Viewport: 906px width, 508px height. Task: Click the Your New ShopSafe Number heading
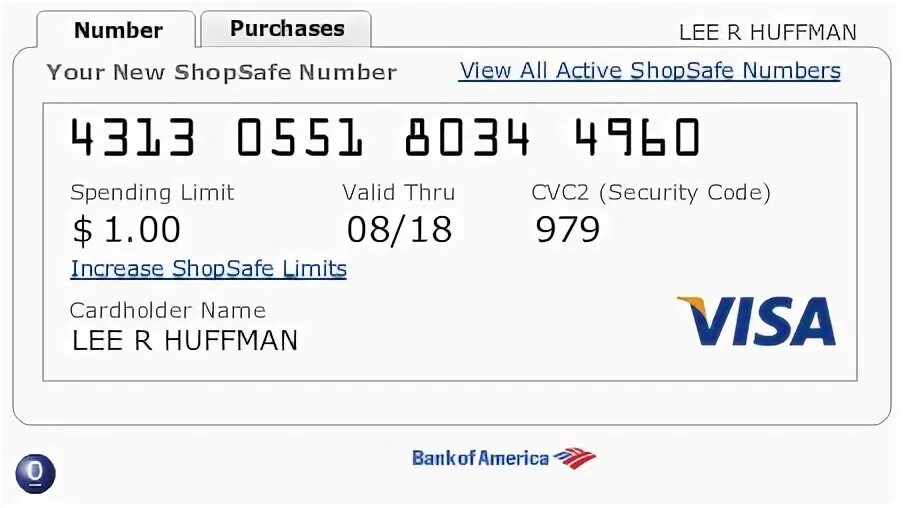tap(222, 72)
